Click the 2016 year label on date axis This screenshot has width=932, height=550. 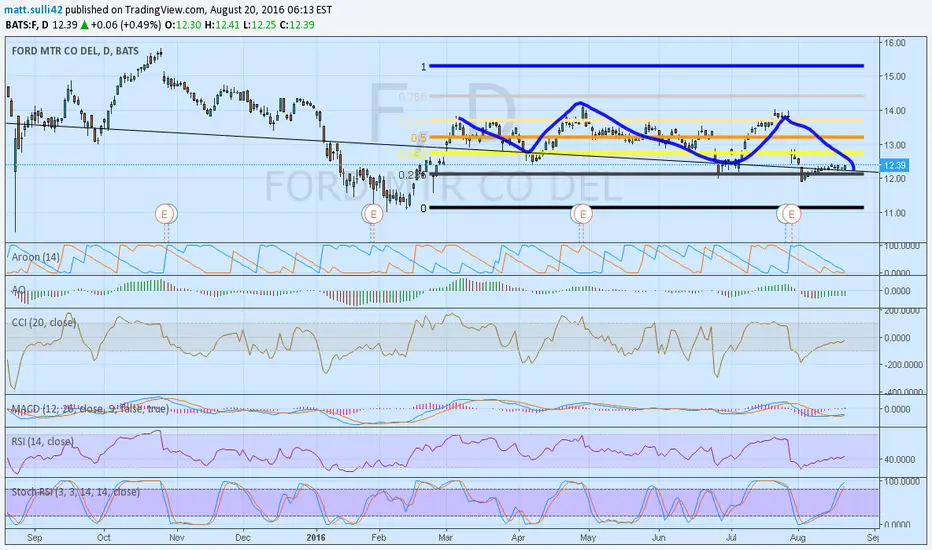tap(316, 538)
